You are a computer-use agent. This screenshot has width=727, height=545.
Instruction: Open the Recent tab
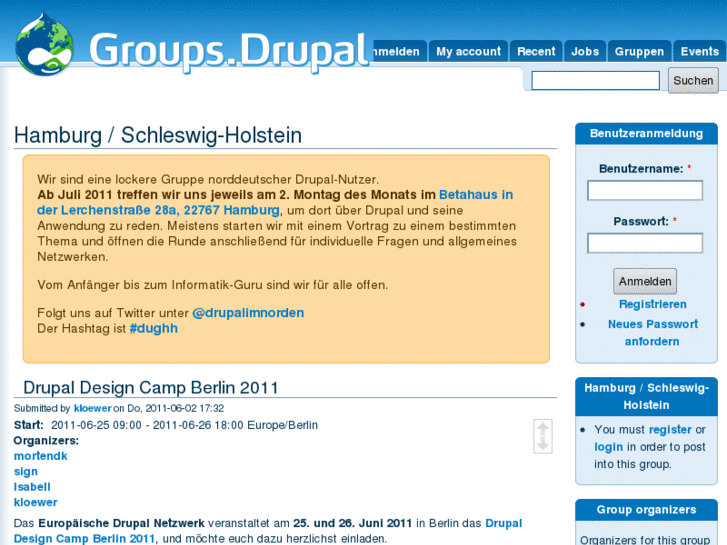click(x=536, y=51)
